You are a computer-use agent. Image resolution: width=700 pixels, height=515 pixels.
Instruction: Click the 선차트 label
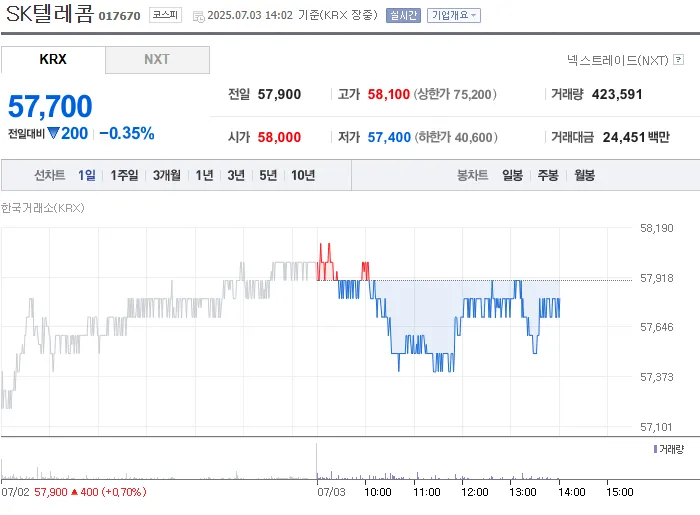point(50,175)
